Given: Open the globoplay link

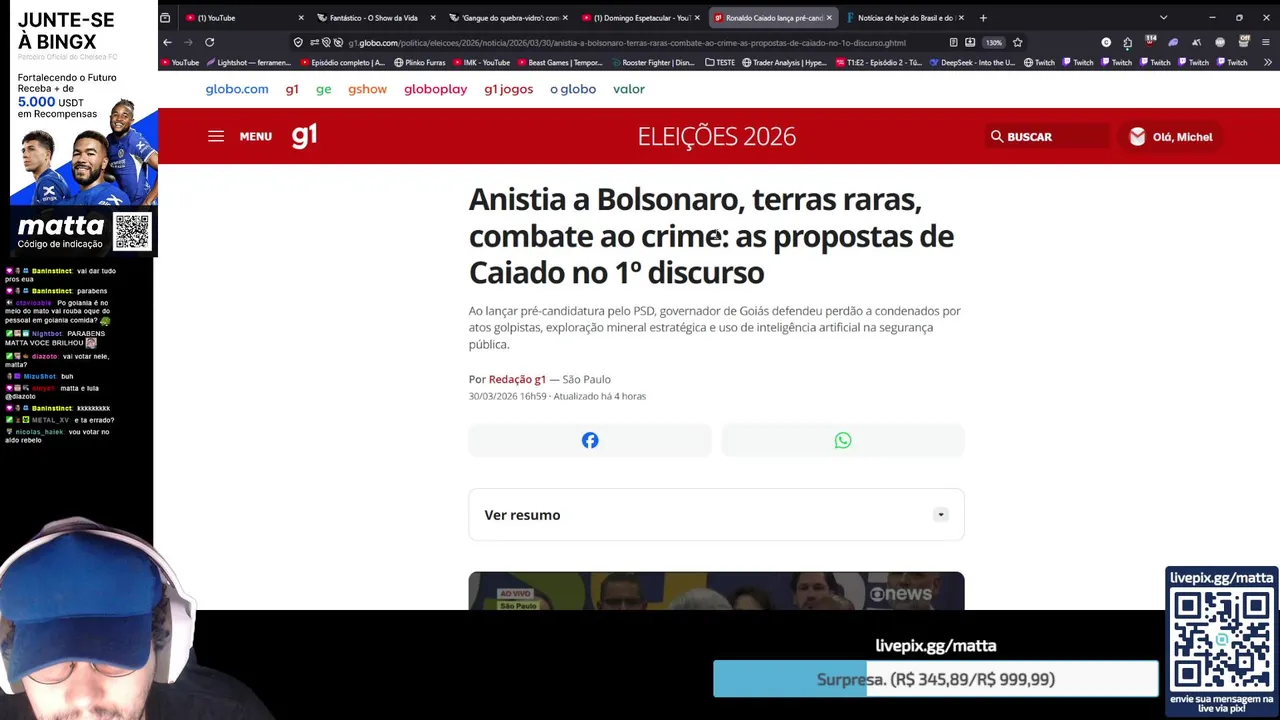Looking at the screenshot, I should [435, 89].
